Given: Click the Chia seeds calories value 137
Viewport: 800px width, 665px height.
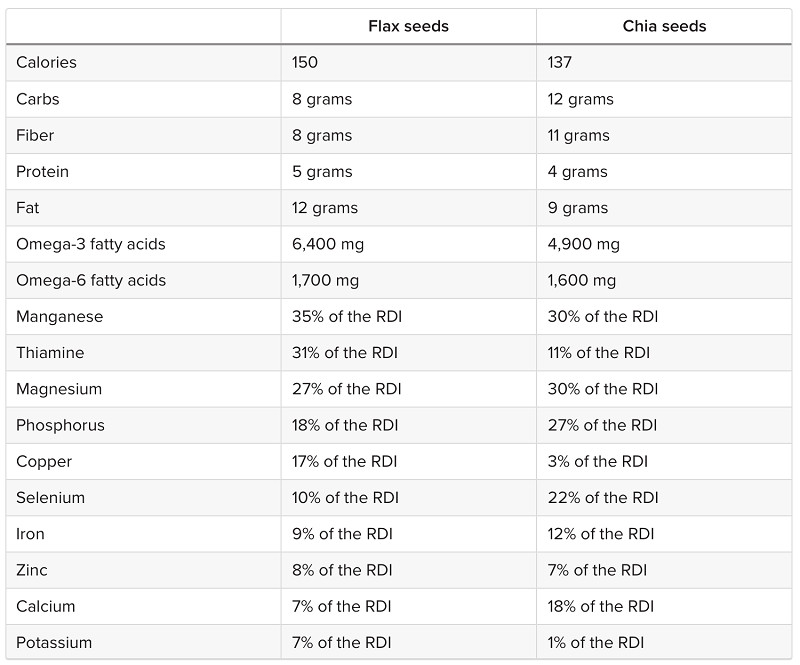Looking at the screenshot, I should coord(561,63).
